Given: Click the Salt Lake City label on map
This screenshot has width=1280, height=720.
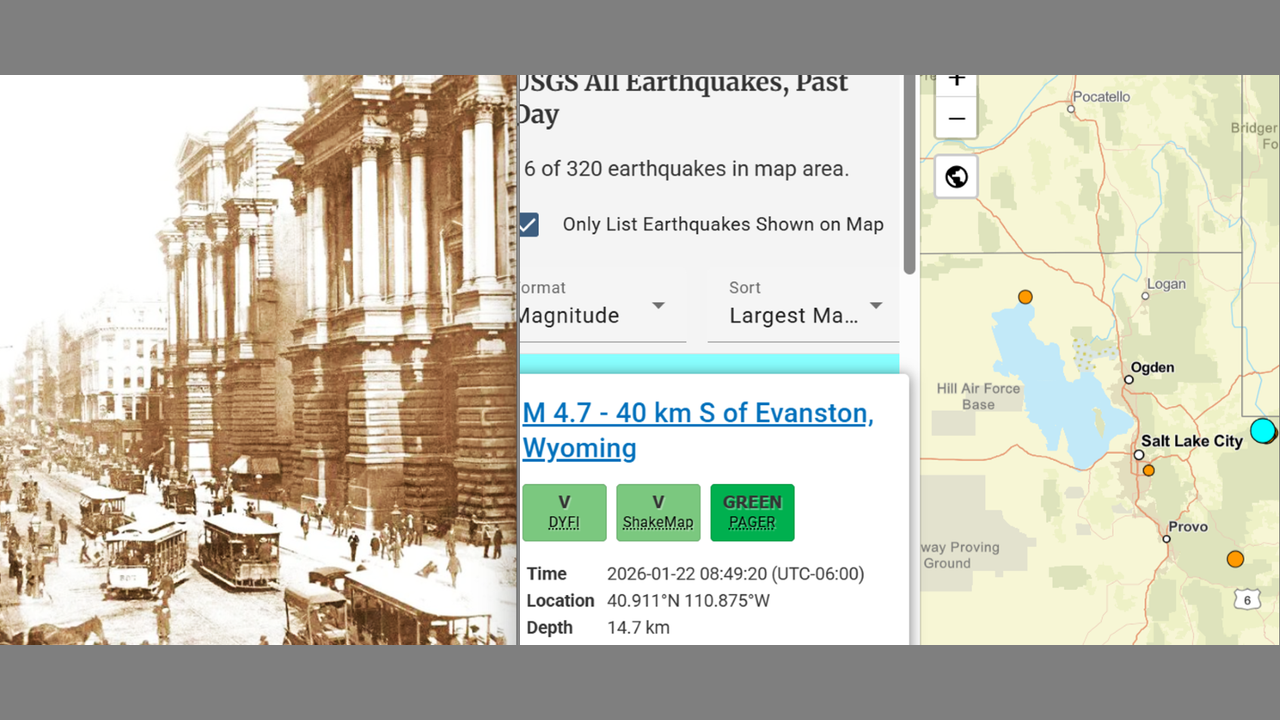Looking at the screenshot, I should coord(1192,441).
